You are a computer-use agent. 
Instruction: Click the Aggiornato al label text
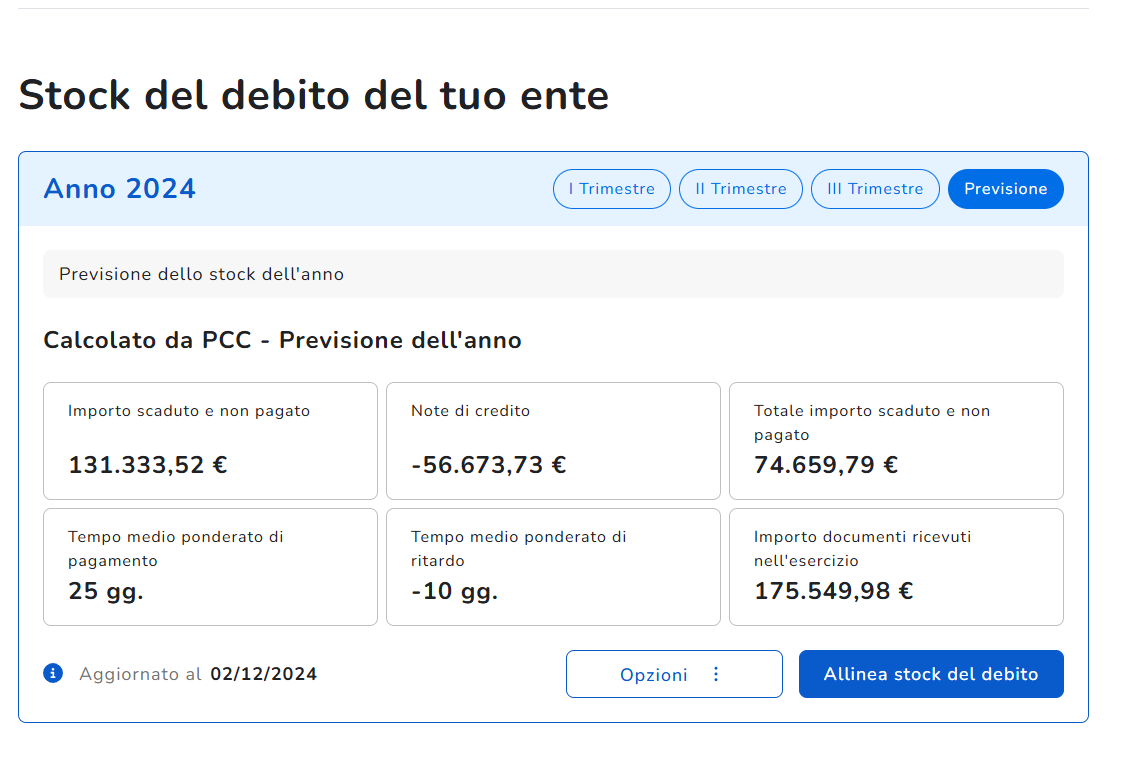point(140,674)
